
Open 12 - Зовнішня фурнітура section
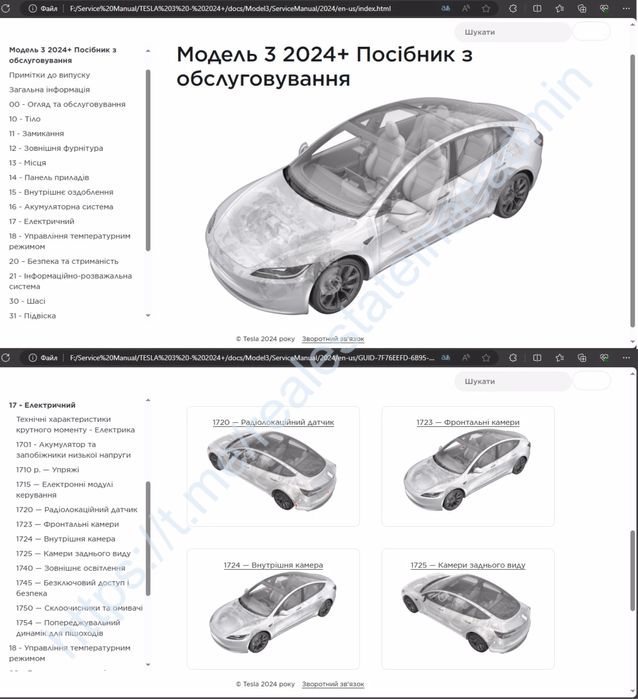tap(56, 148)
